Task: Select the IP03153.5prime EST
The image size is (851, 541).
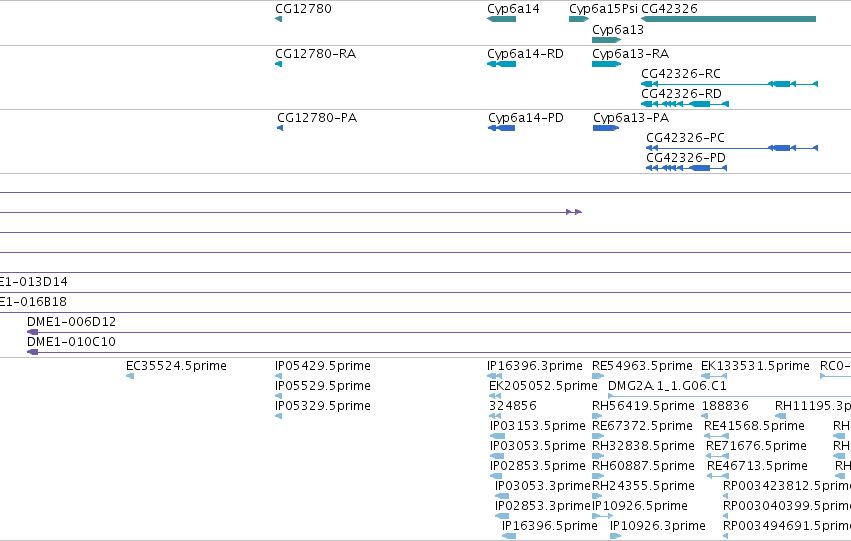Action: click(x=497, y=436)
